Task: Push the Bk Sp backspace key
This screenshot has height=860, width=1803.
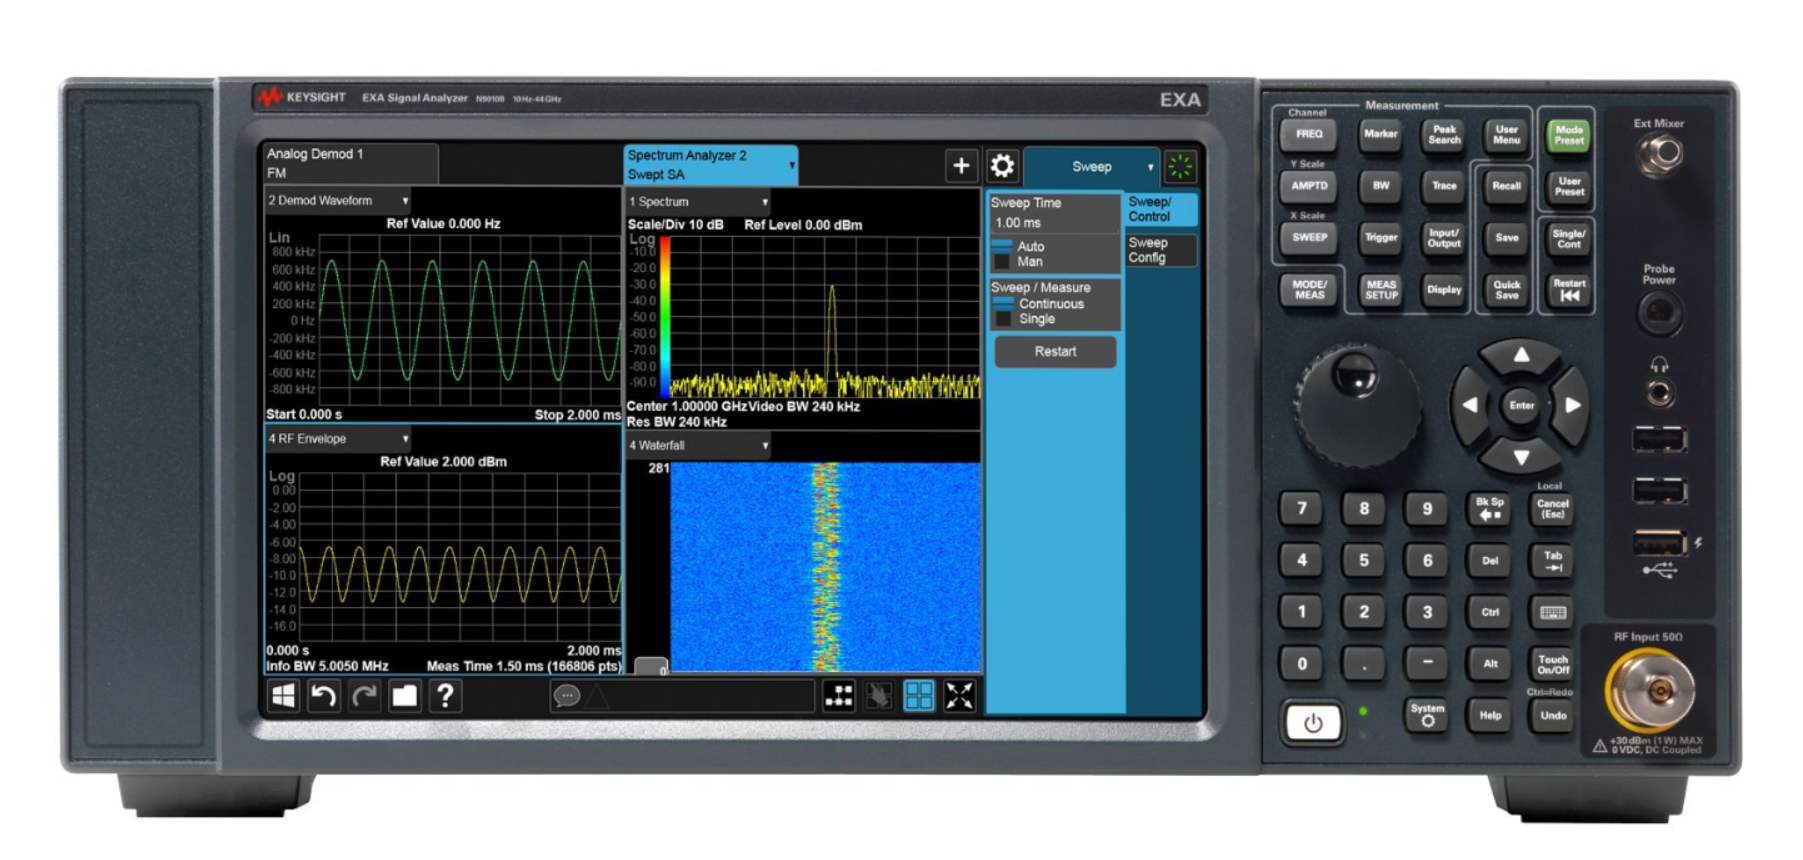Action: 1490,508
